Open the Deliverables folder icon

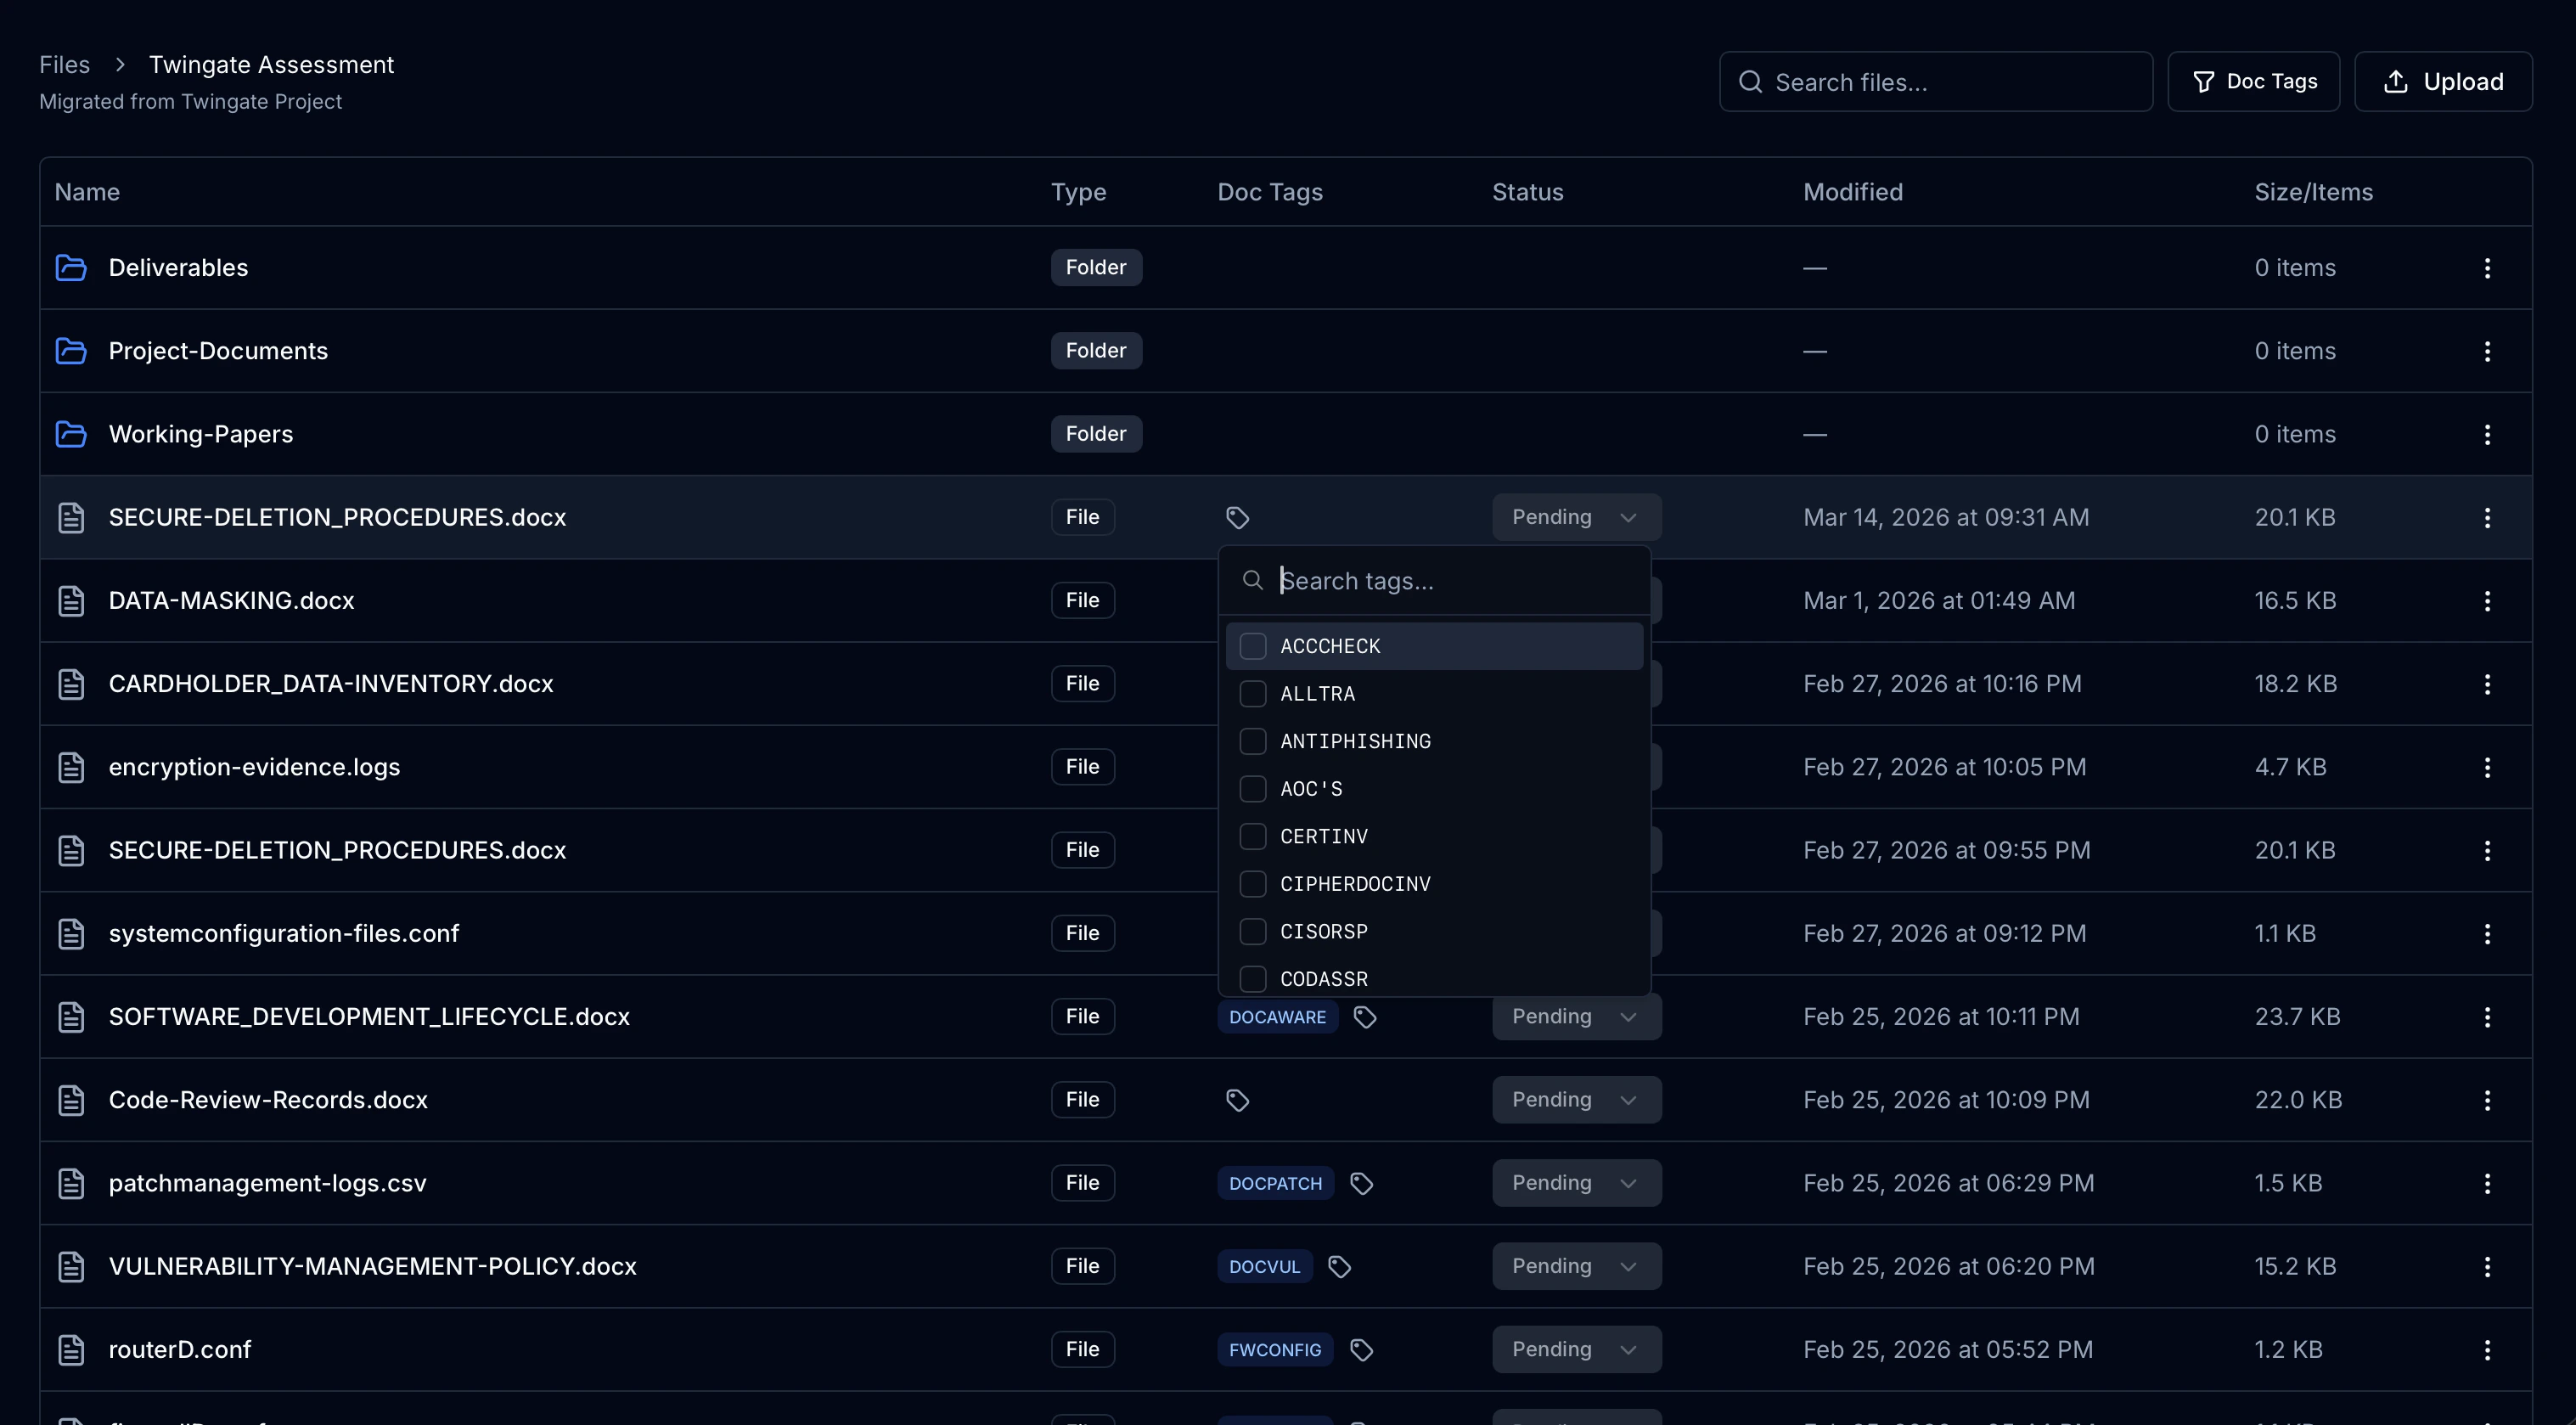70,267
